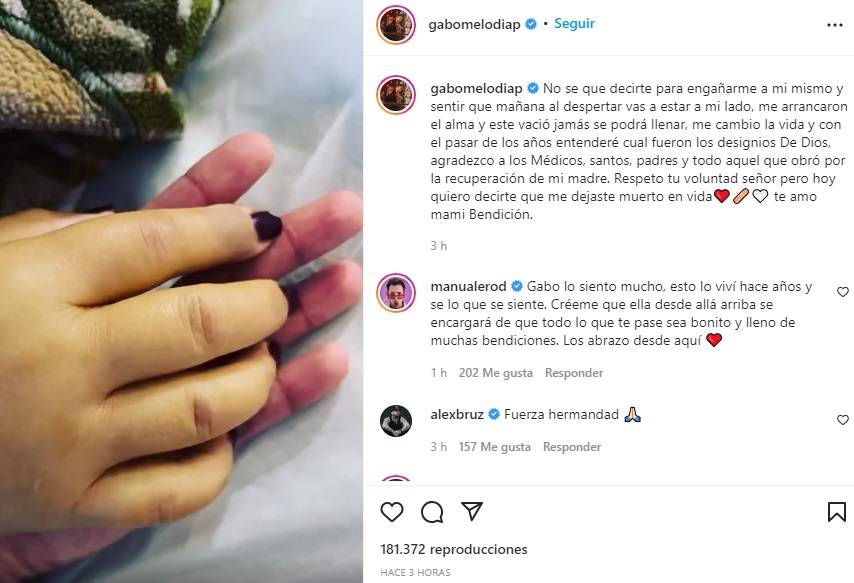This screenshot has height=583, width=854.
Task: Open gabomelodiap profile picture in header
Action: pos(396,25)
